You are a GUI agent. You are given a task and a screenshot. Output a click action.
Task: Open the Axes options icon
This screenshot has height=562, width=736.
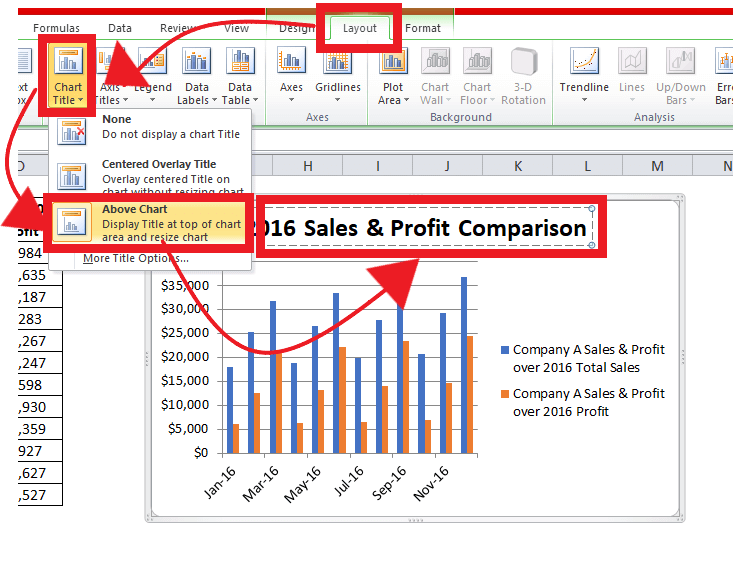[291, 61]
